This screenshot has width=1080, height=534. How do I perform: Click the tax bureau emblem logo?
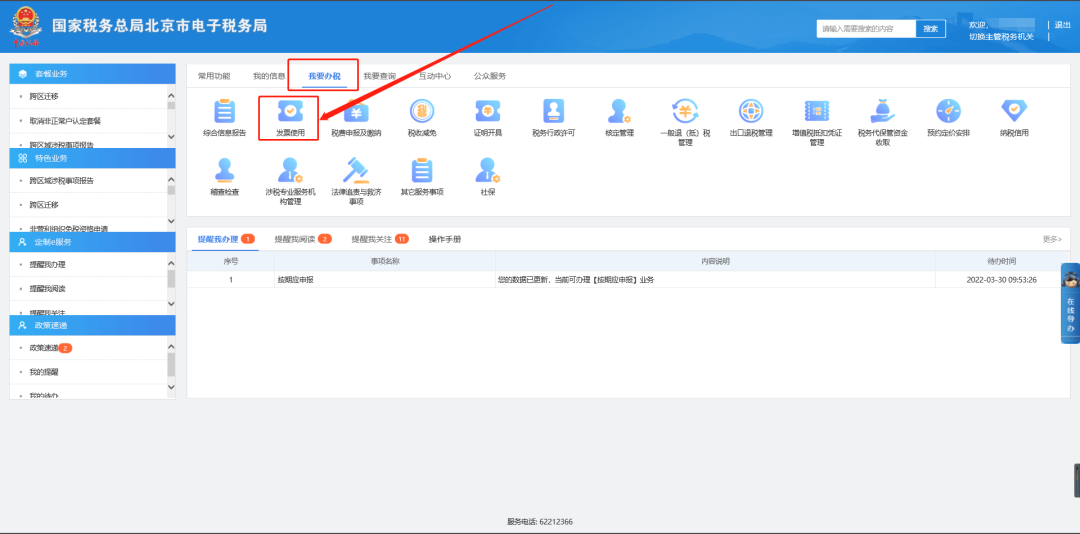[26, 27]
